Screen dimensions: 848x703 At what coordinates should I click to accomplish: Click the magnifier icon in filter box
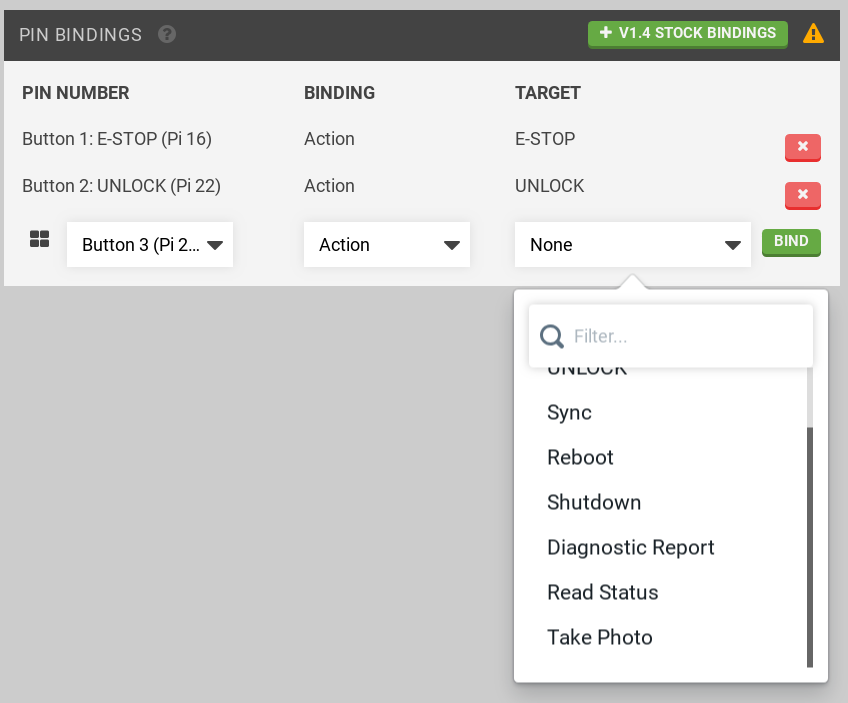point(552,336)
